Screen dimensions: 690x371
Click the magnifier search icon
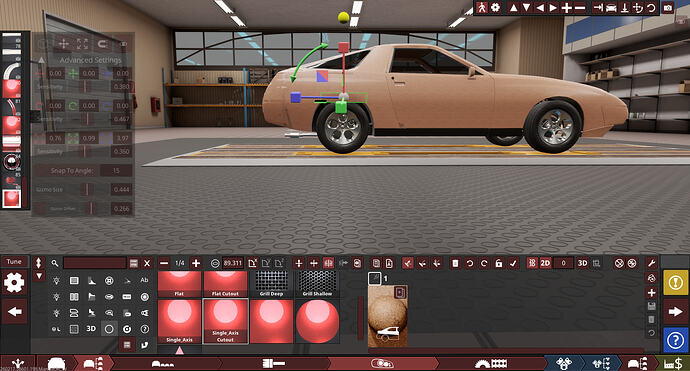pyautogui.click(x=55, y=263)
